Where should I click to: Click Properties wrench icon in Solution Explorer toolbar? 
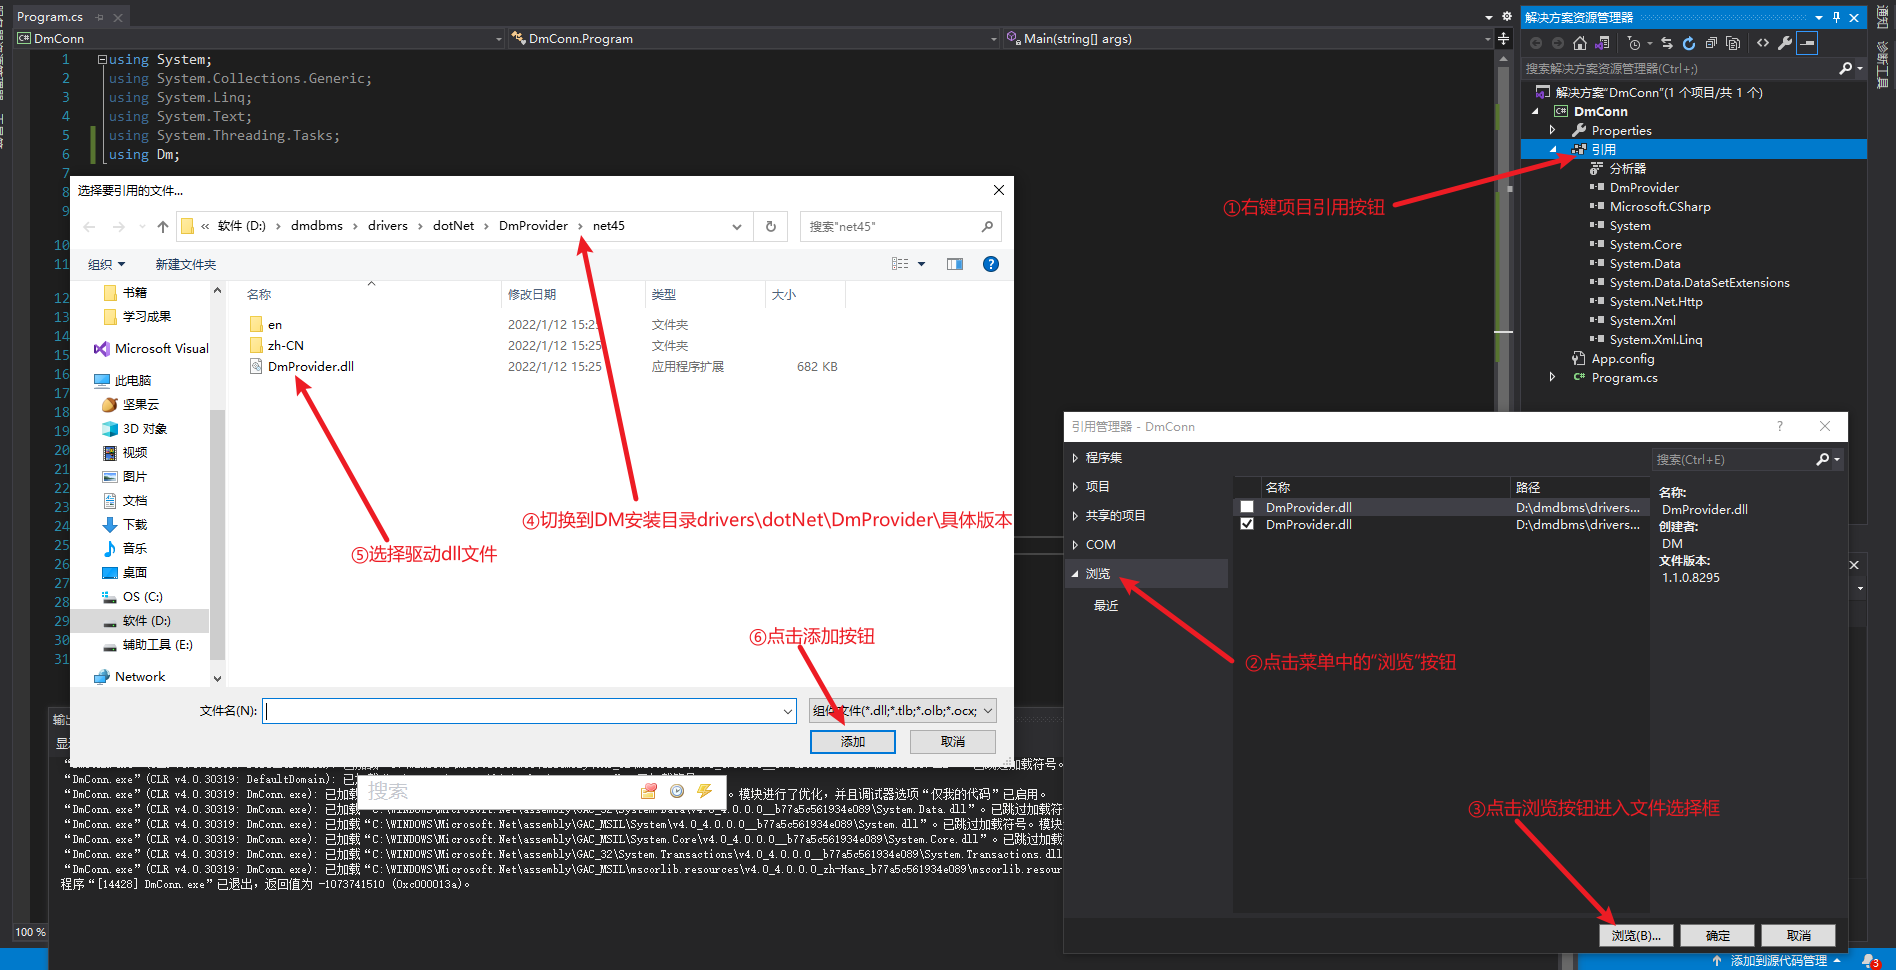point(1785,43)
